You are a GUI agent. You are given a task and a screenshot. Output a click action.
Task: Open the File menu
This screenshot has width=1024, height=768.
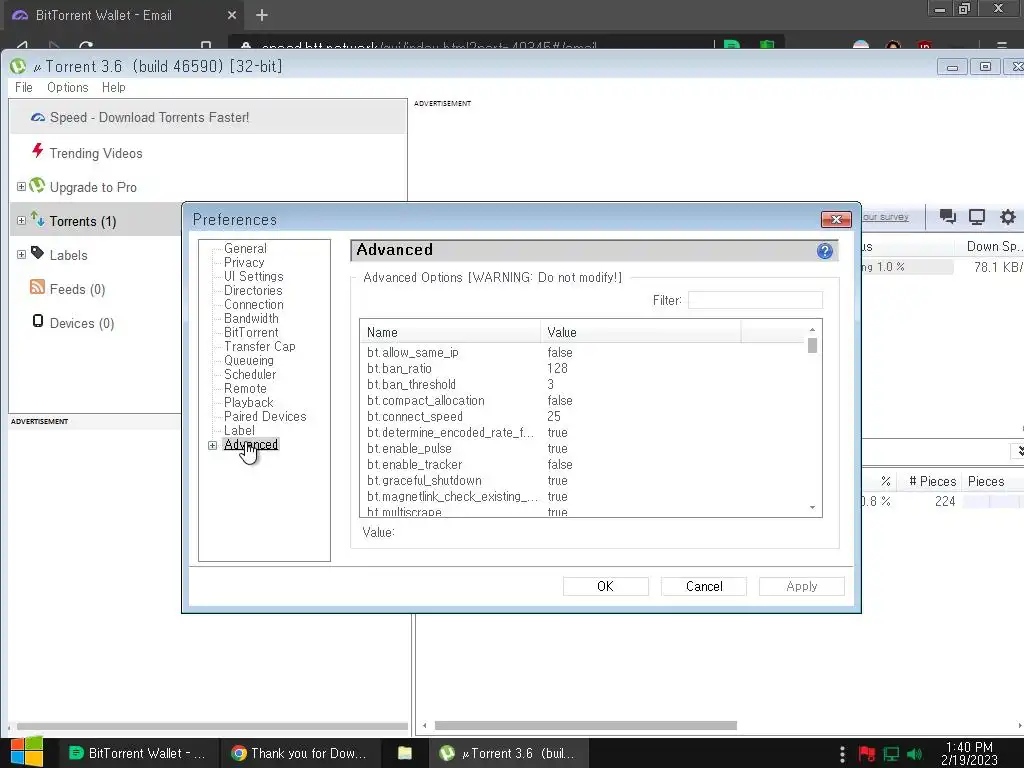(x=24, y=88)
